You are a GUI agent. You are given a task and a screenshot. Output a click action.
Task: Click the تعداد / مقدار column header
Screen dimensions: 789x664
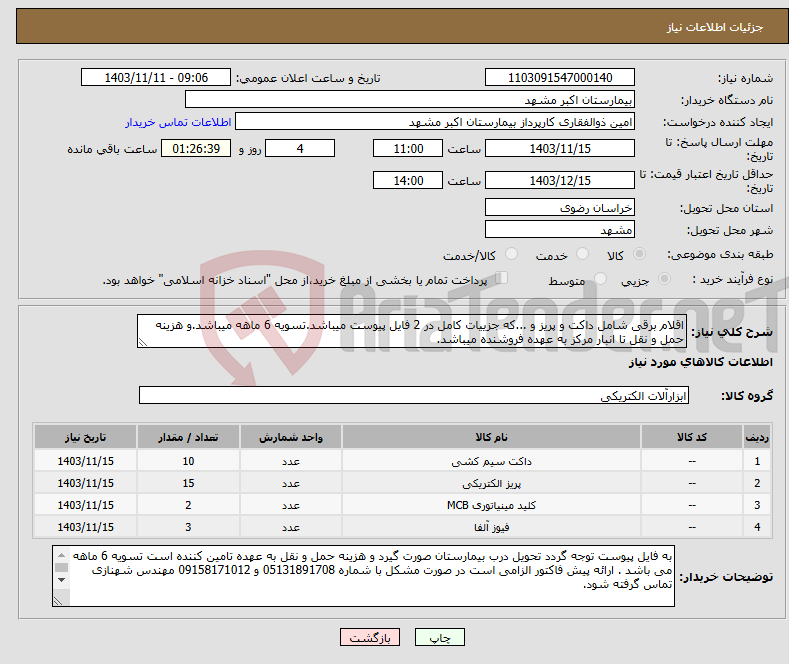(x=188, y=437)
